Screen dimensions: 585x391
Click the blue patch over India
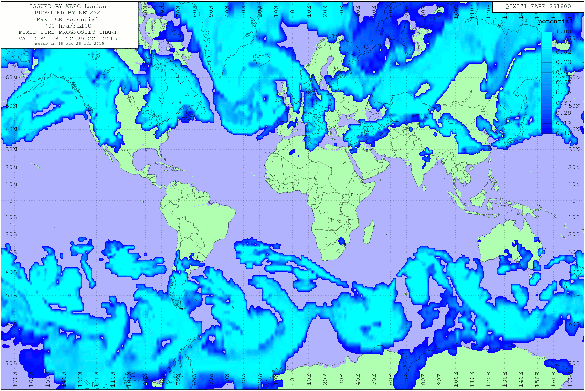[x=425, y=157]
